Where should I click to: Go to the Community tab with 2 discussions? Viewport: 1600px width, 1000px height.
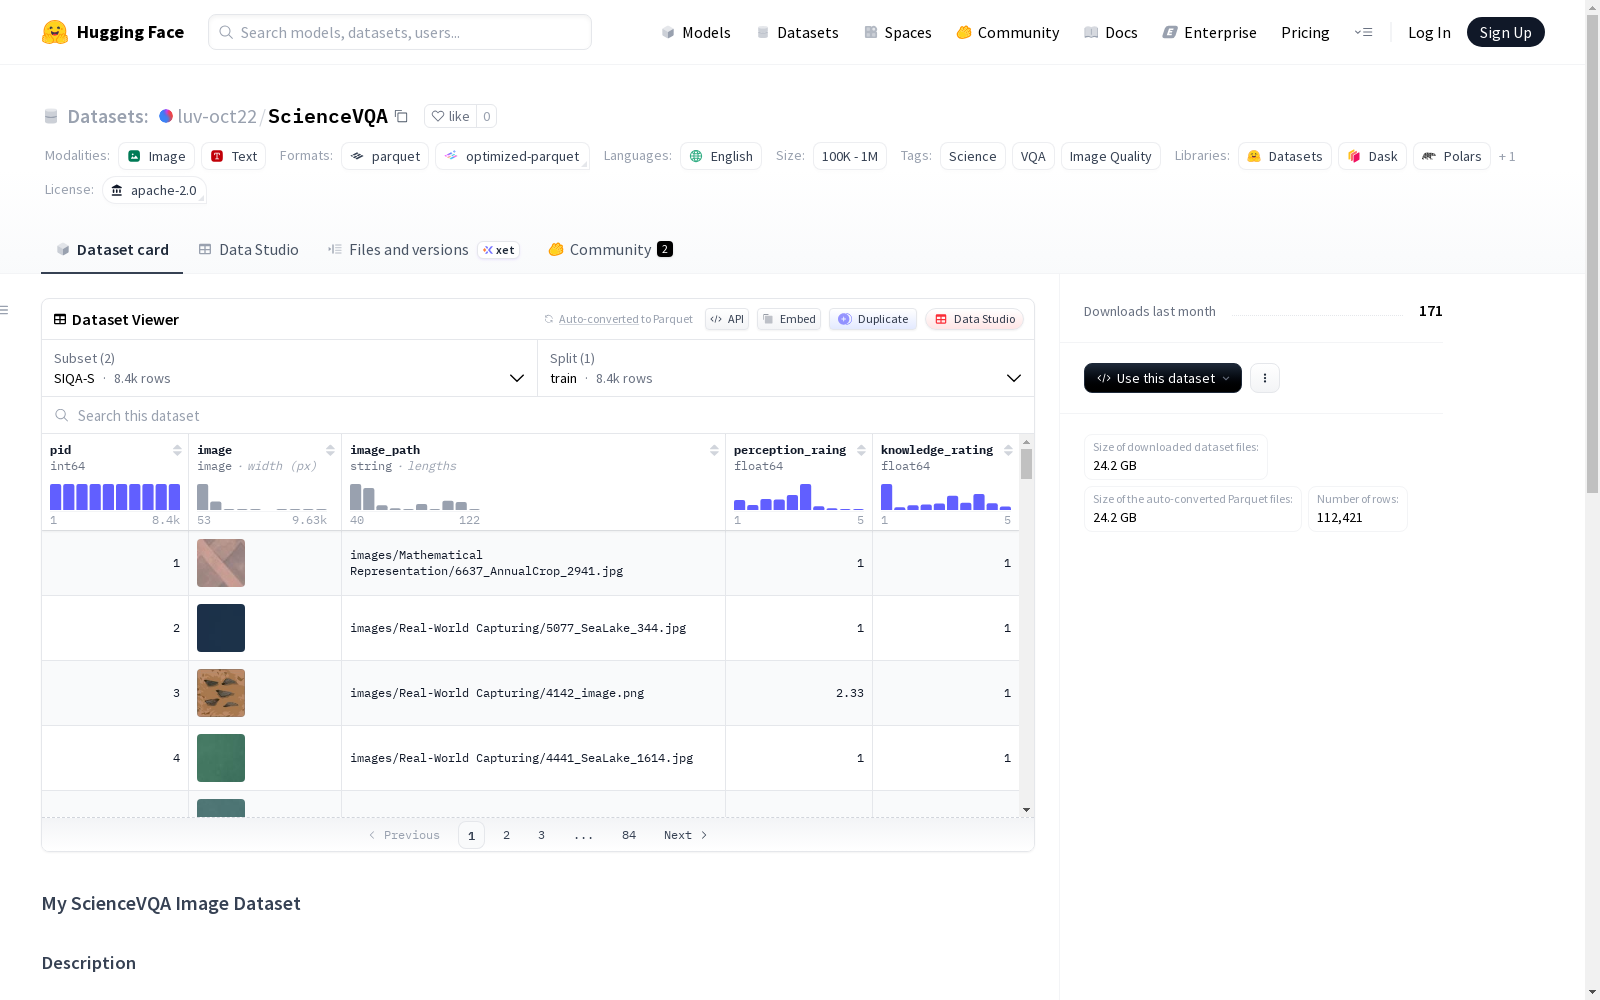610,250
